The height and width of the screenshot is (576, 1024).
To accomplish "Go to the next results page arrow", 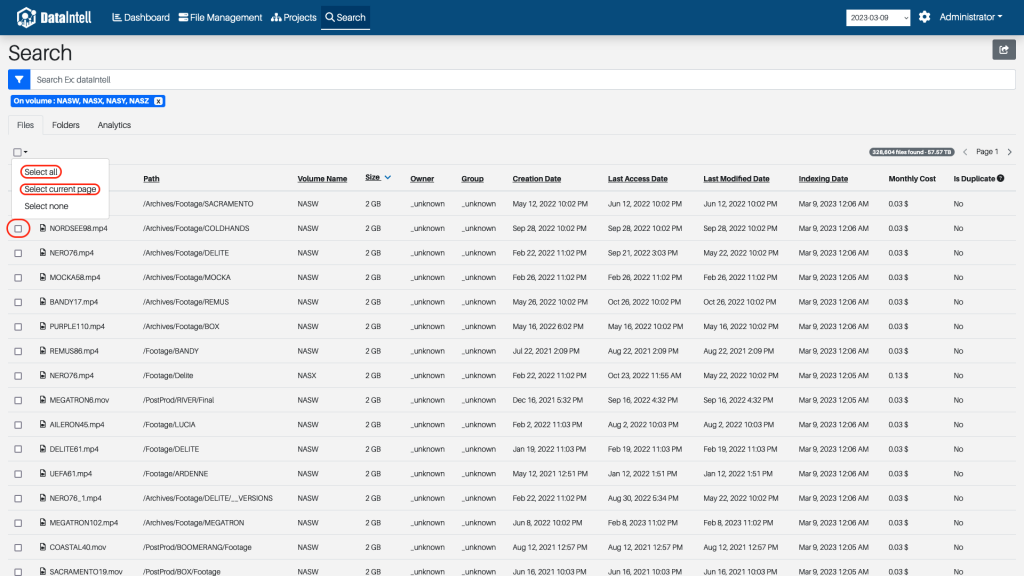I will coord(1010,152).
